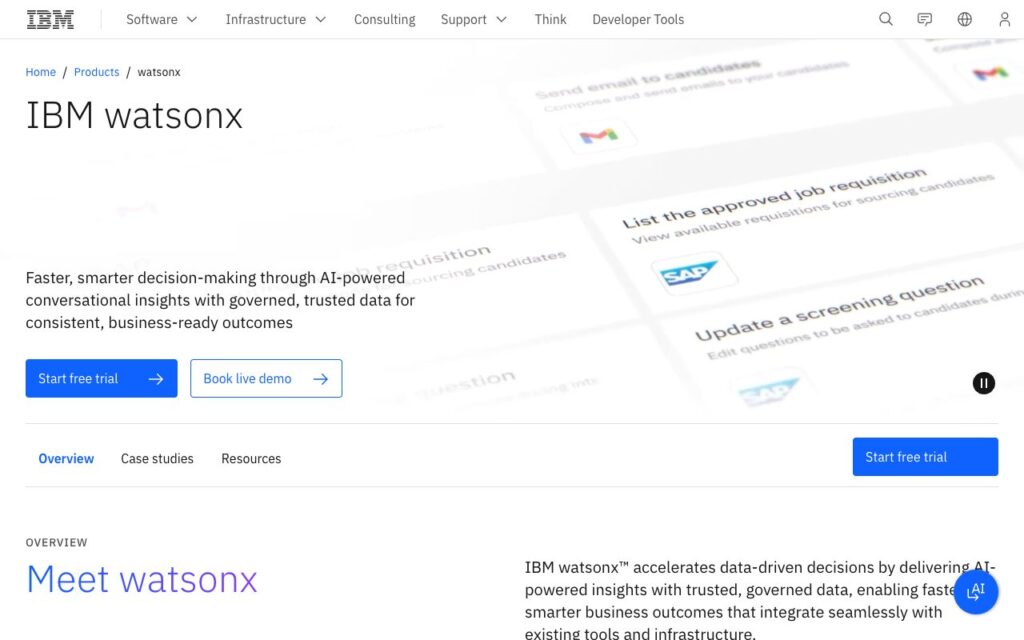Pause the hero background animation
Viewport: 1024px width, 640px height.
click(x=984, y=383)
